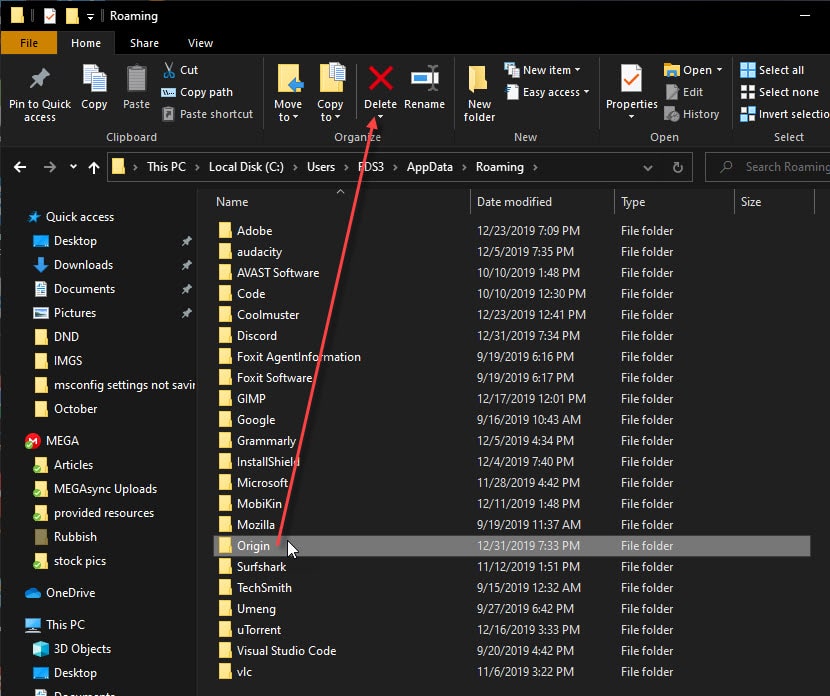Select MEGAsync Uploads folder
This screenshot has width=830, height=696.
(96, 489)
